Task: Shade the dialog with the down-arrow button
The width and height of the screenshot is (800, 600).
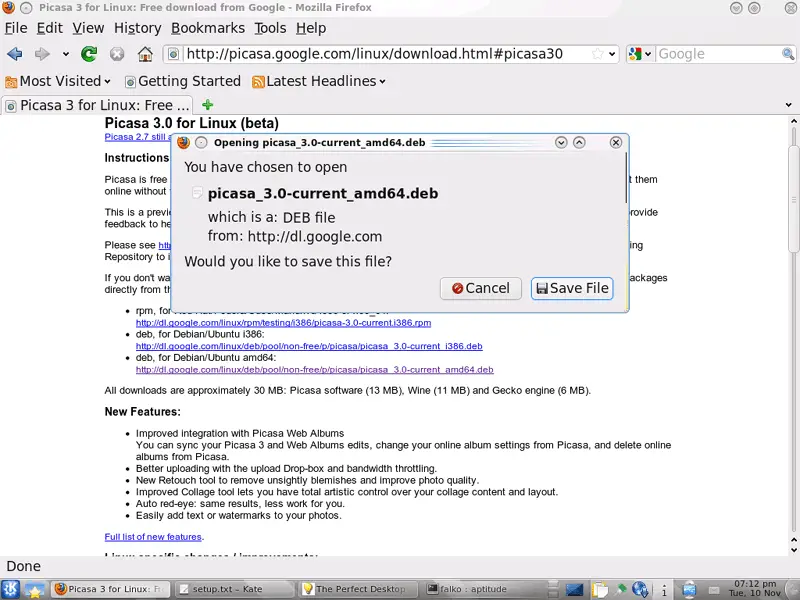Action: 561,142
